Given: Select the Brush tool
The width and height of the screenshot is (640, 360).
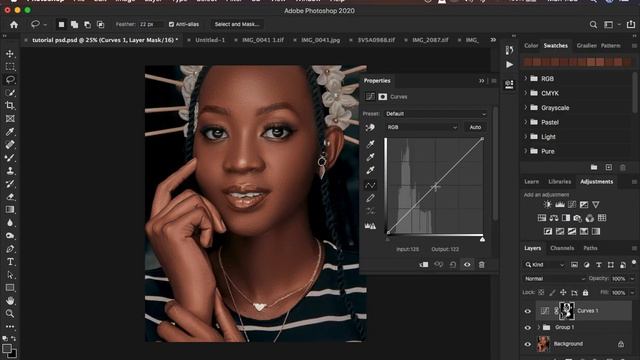Looking at the screenshot, I should 10,158.
